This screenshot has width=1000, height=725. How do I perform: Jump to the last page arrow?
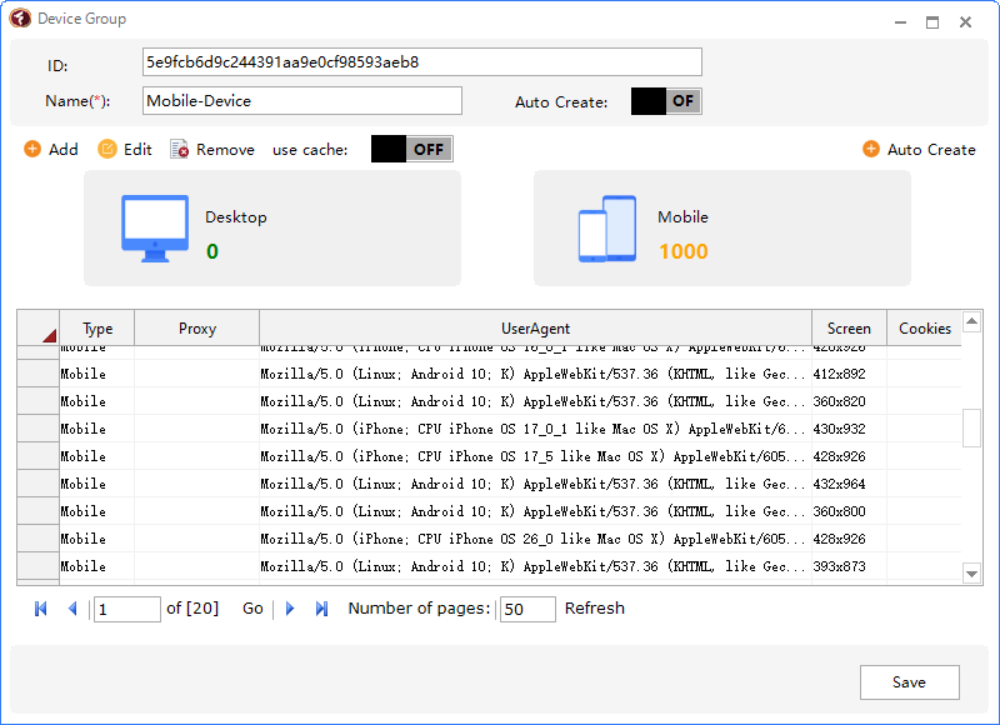coord(322,608)
